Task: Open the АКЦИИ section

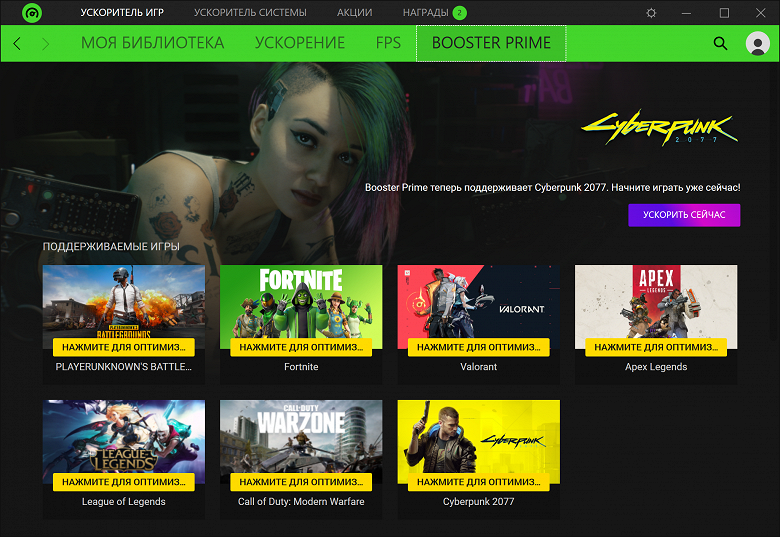Action: click(x=355, y=12)
